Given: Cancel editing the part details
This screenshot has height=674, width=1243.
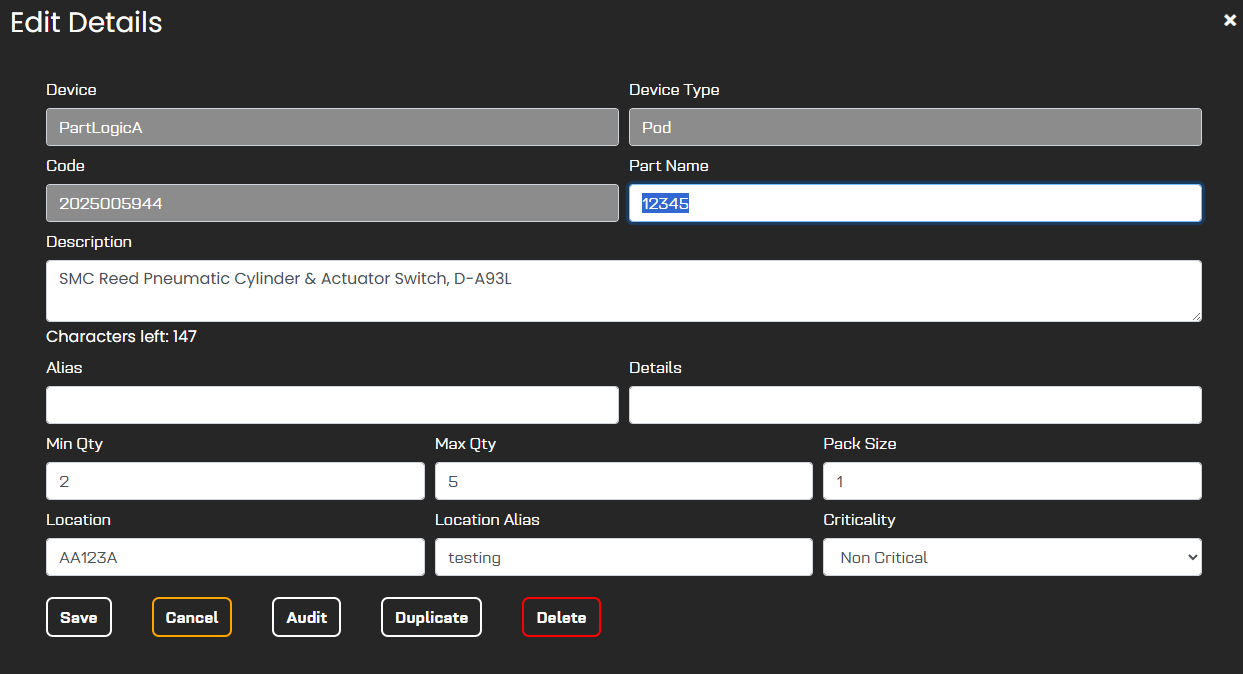Looking at the screenshot, I should coord(192,617).
